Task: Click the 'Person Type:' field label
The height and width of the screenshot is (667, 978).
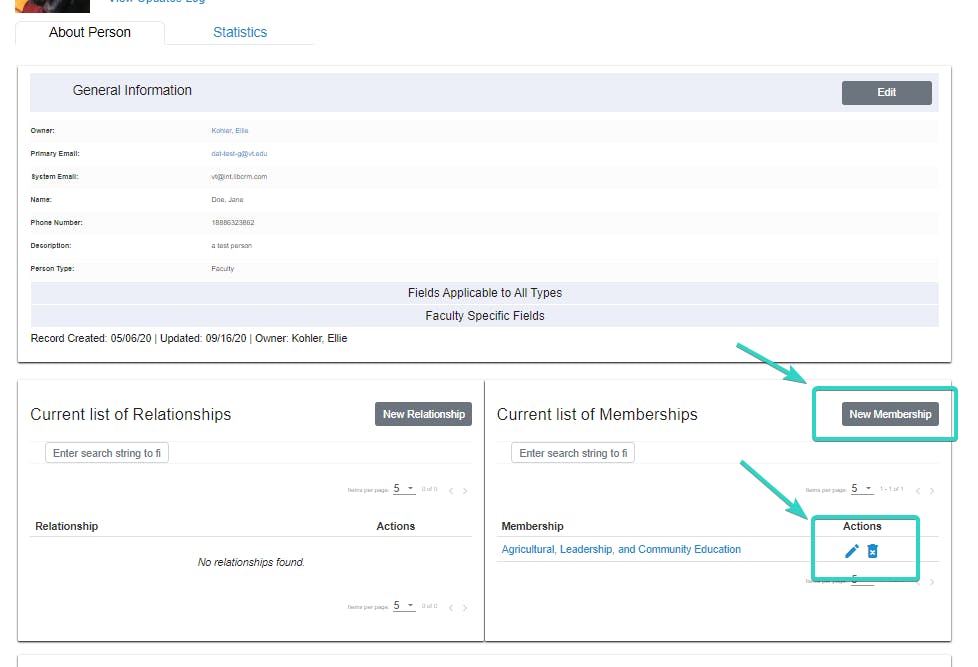Action: 52,269
